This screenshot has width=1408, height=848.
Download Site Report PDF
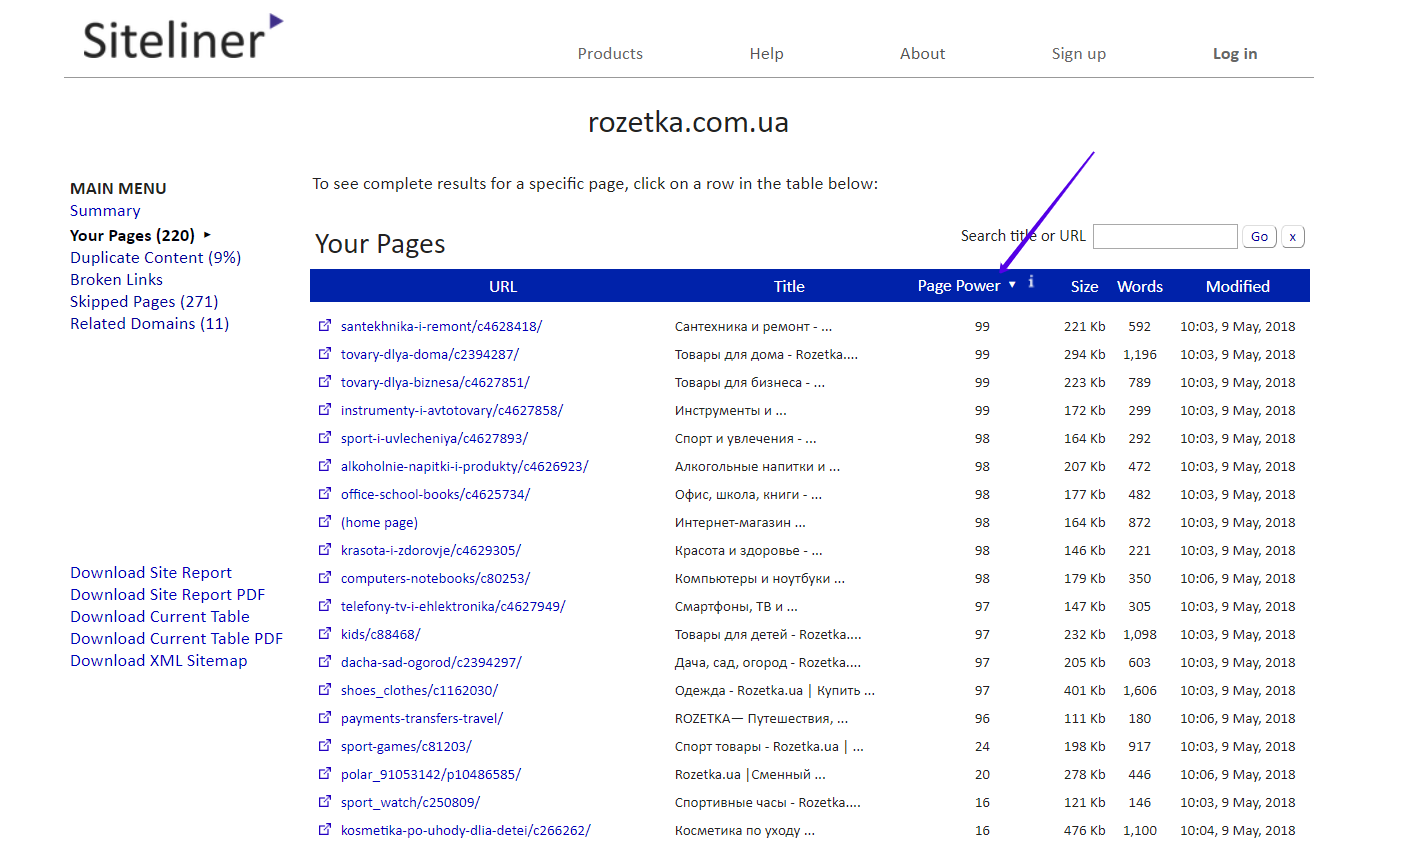click(x=167, y=595)
